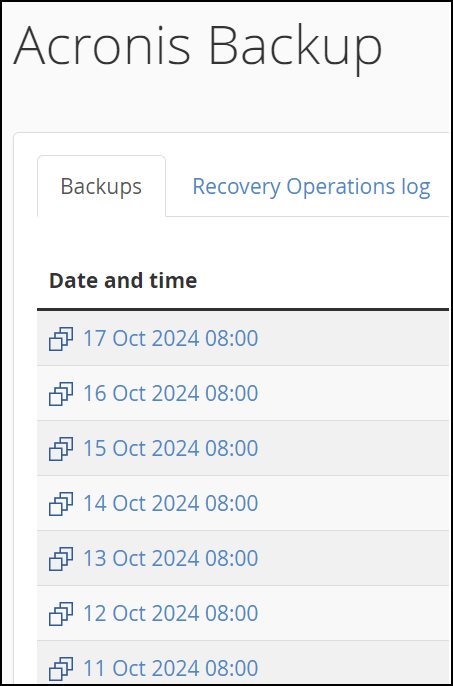453x686 pixels.
Task: Open the Recovery Operations log tab
Action: pyautogui.click(x=311, y=186)
